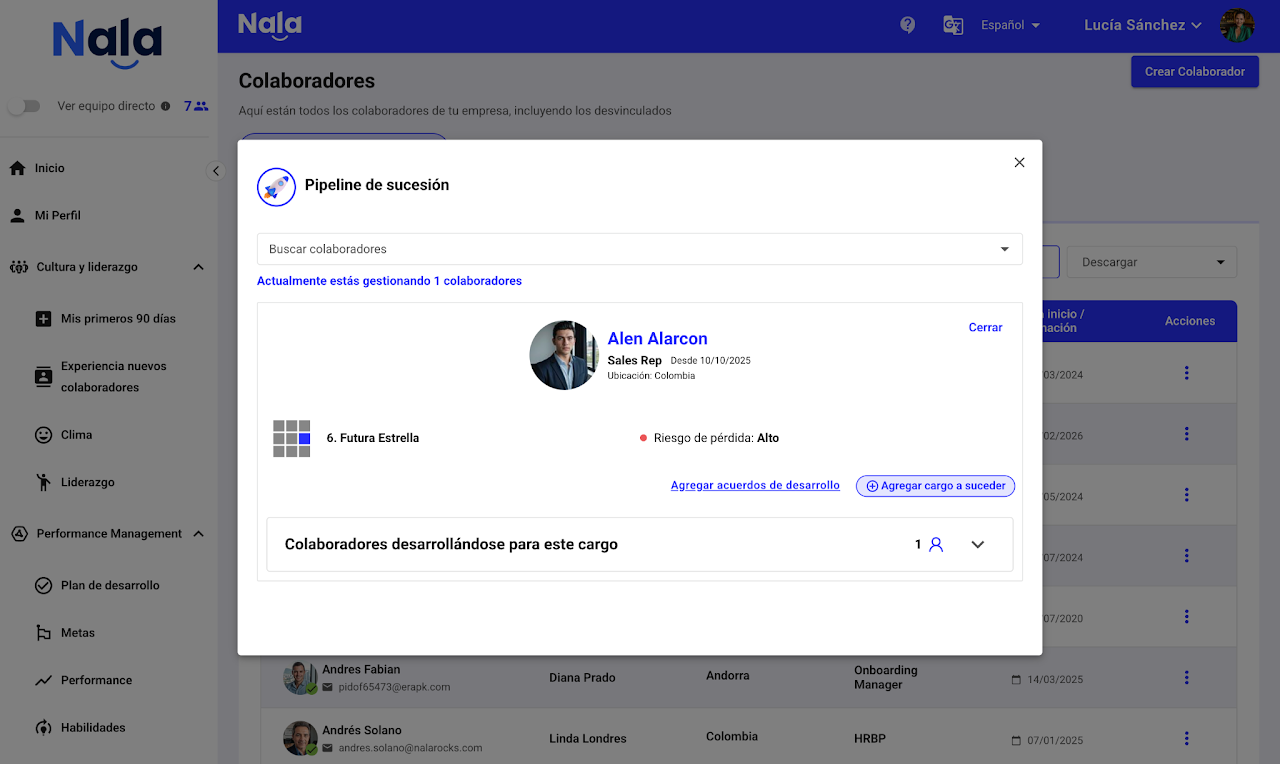Click the 9-box grid Futura Estrella icon
This screenshot has width=1280, height=764.
pyautogui.click(x=292, y=438)
